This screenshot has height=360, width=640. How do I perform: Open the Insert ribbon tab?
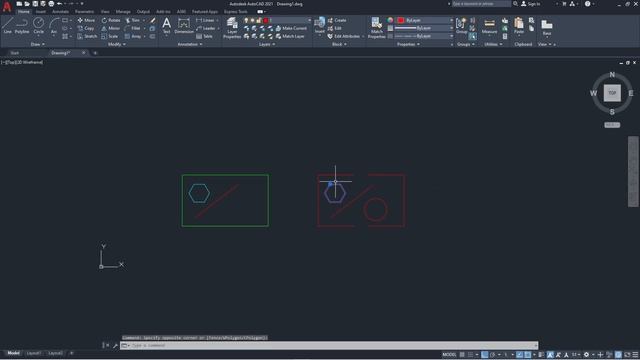coord(40,12)
